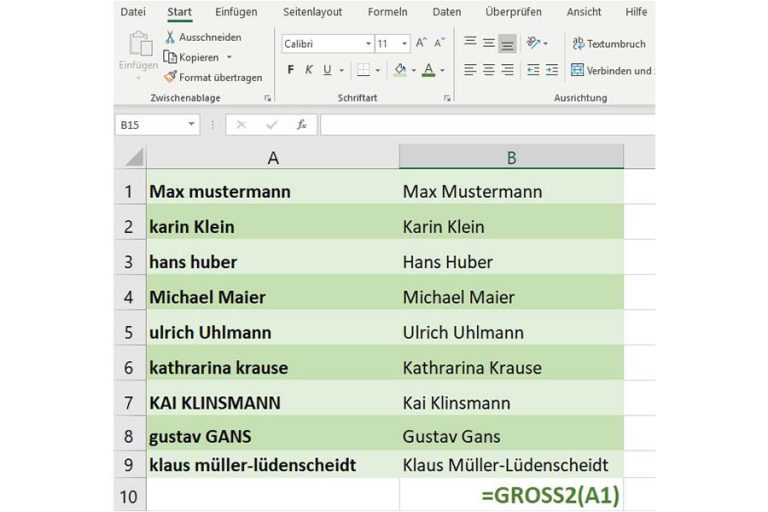Click the Kopieren icon

(x=170, y=57)
